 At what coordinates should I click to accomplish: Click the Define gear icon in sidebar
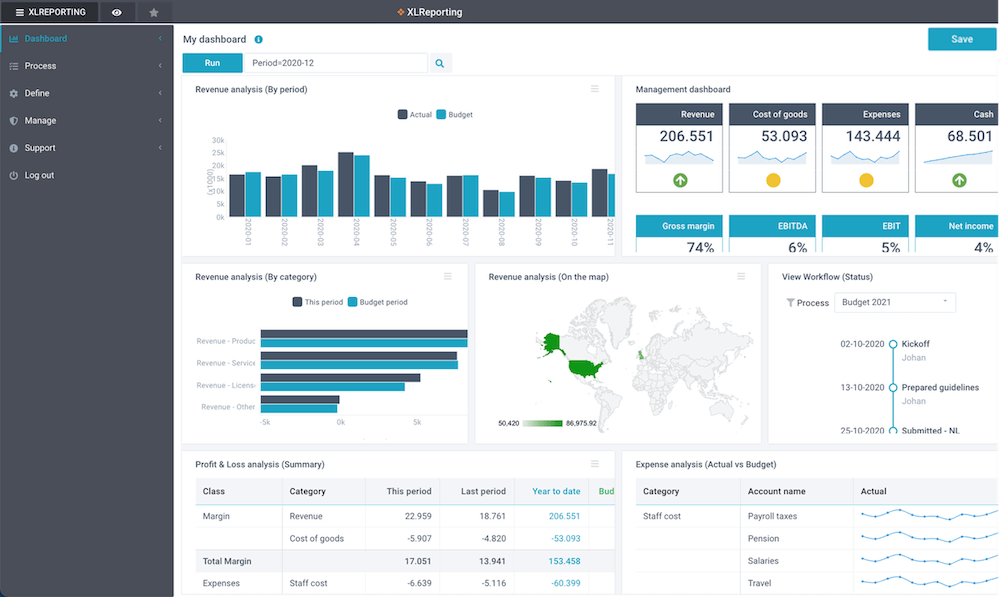pos(13,94)
